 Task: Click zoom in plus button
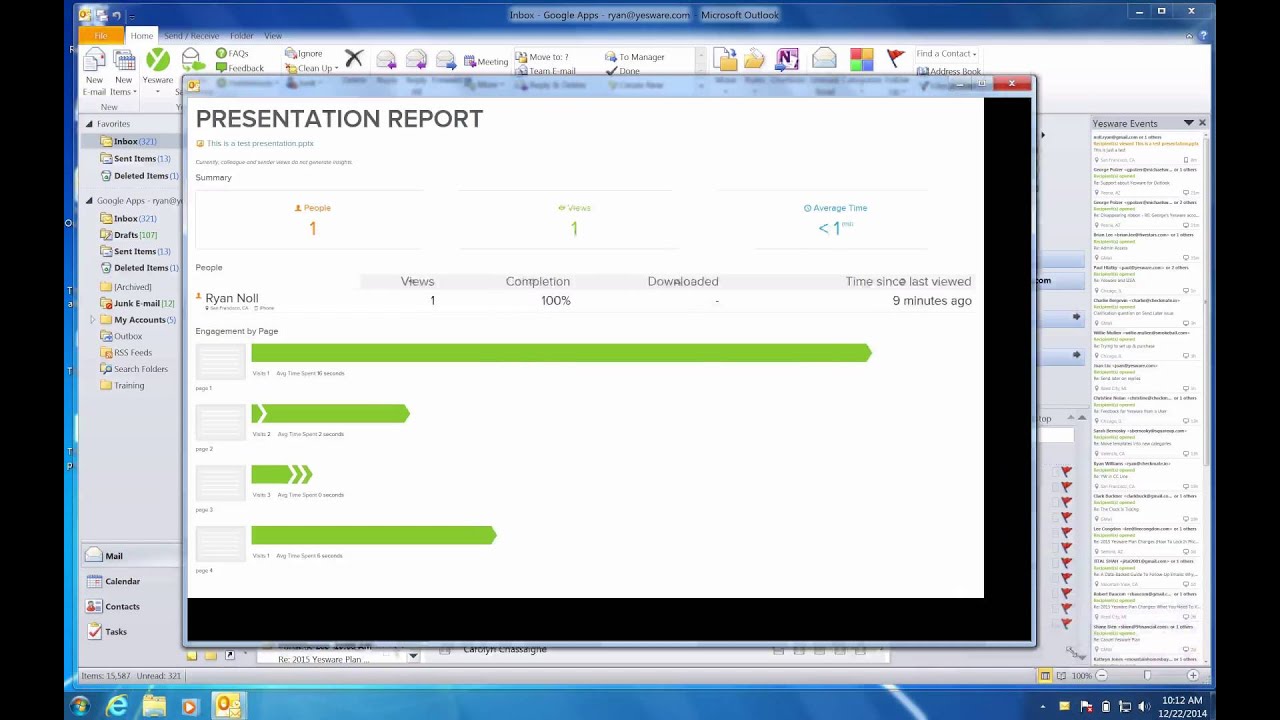click(x=1192, y=676)
